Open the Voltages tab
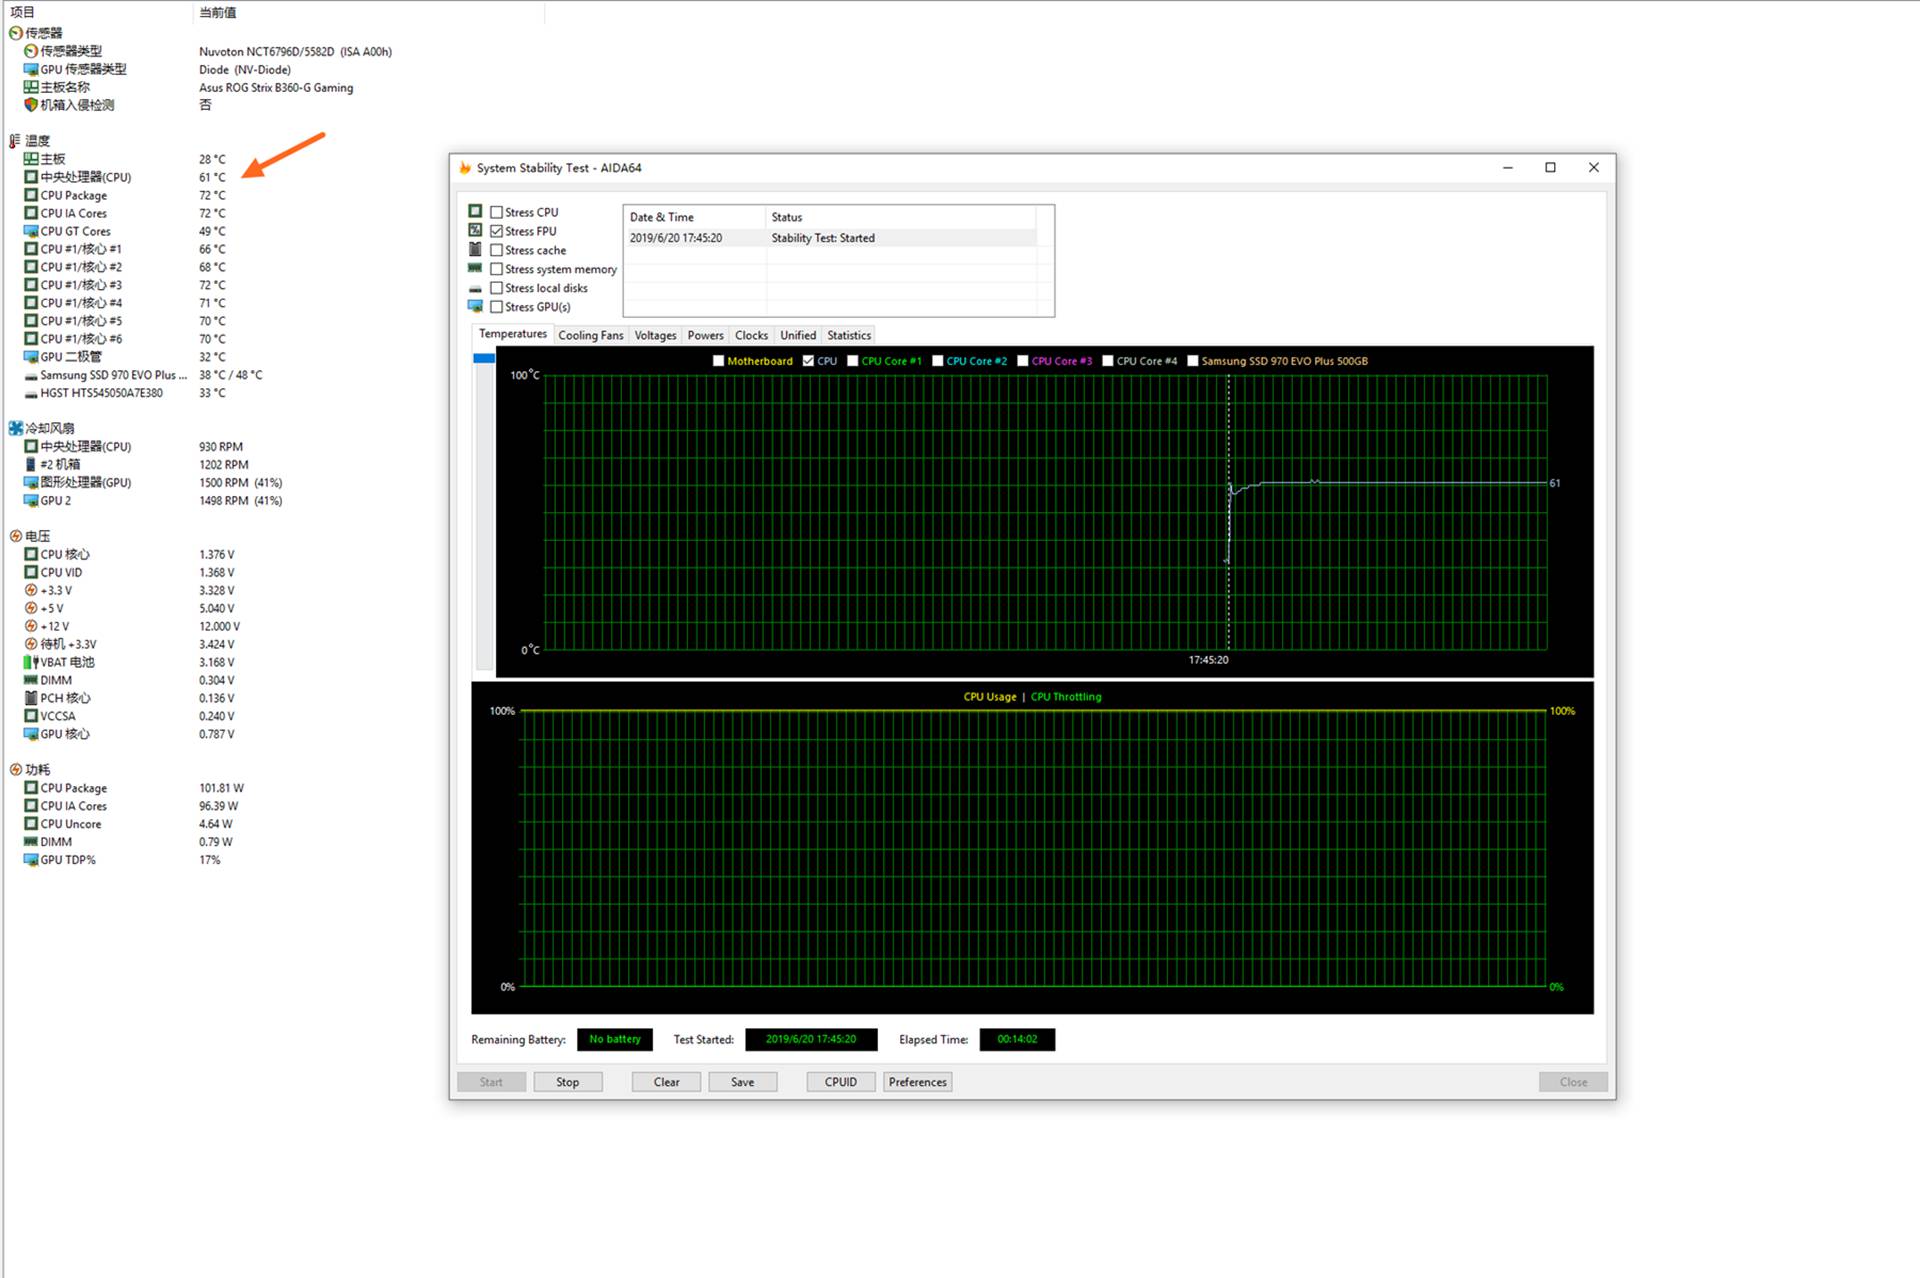The height and width of the screenshot is (1278, 1920). (655, 335)
